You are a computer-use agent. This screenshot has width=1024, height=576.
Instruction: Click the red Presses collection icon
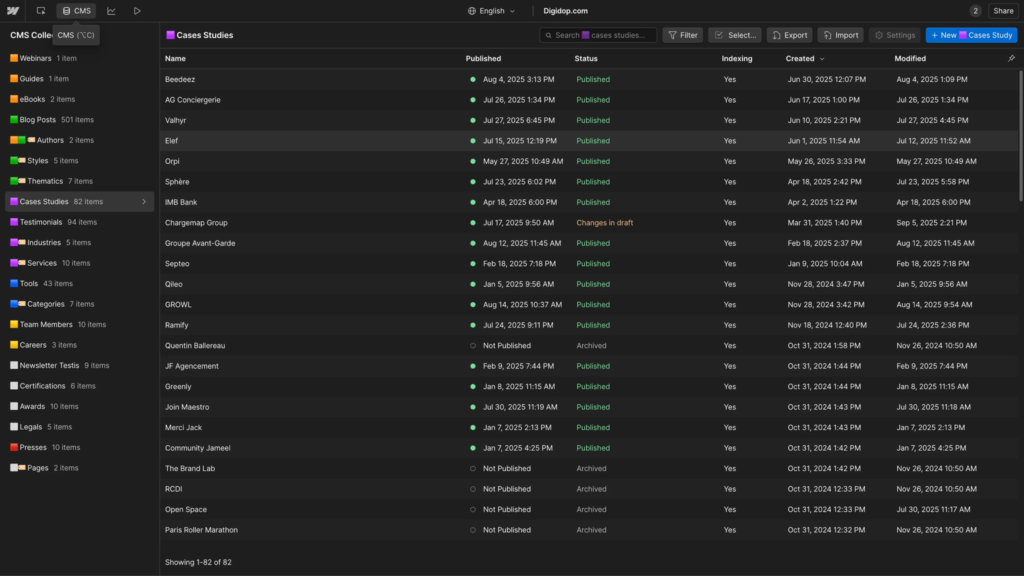pyautogui.click(x=14, y=448)
